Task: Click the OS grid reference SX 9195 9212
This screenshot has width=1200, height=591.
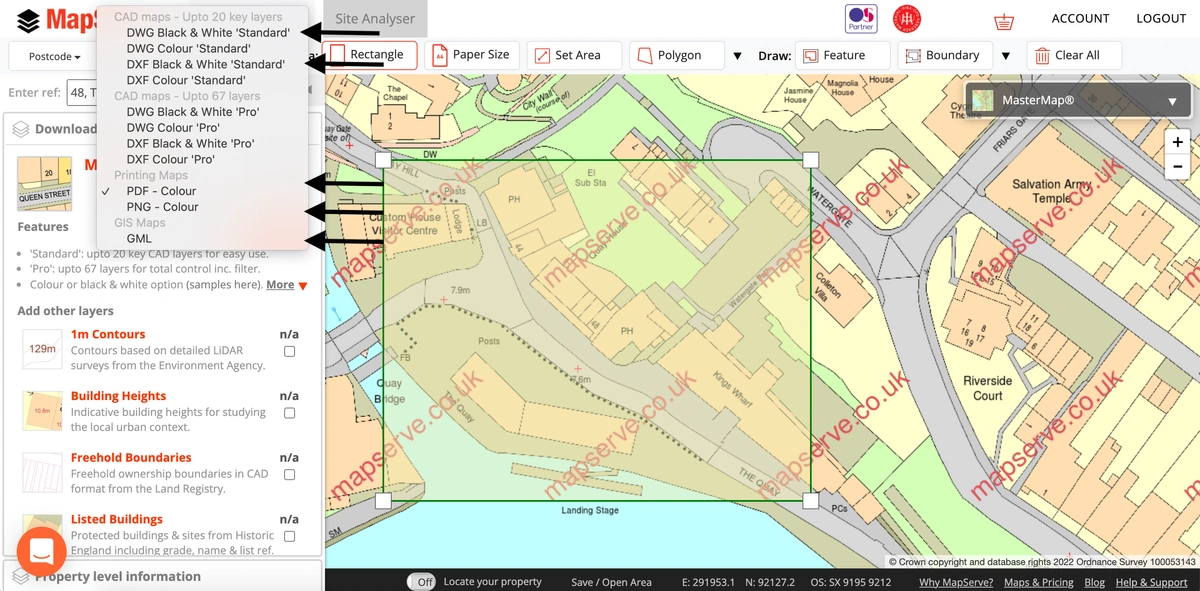Action: [x=851, y=582]
